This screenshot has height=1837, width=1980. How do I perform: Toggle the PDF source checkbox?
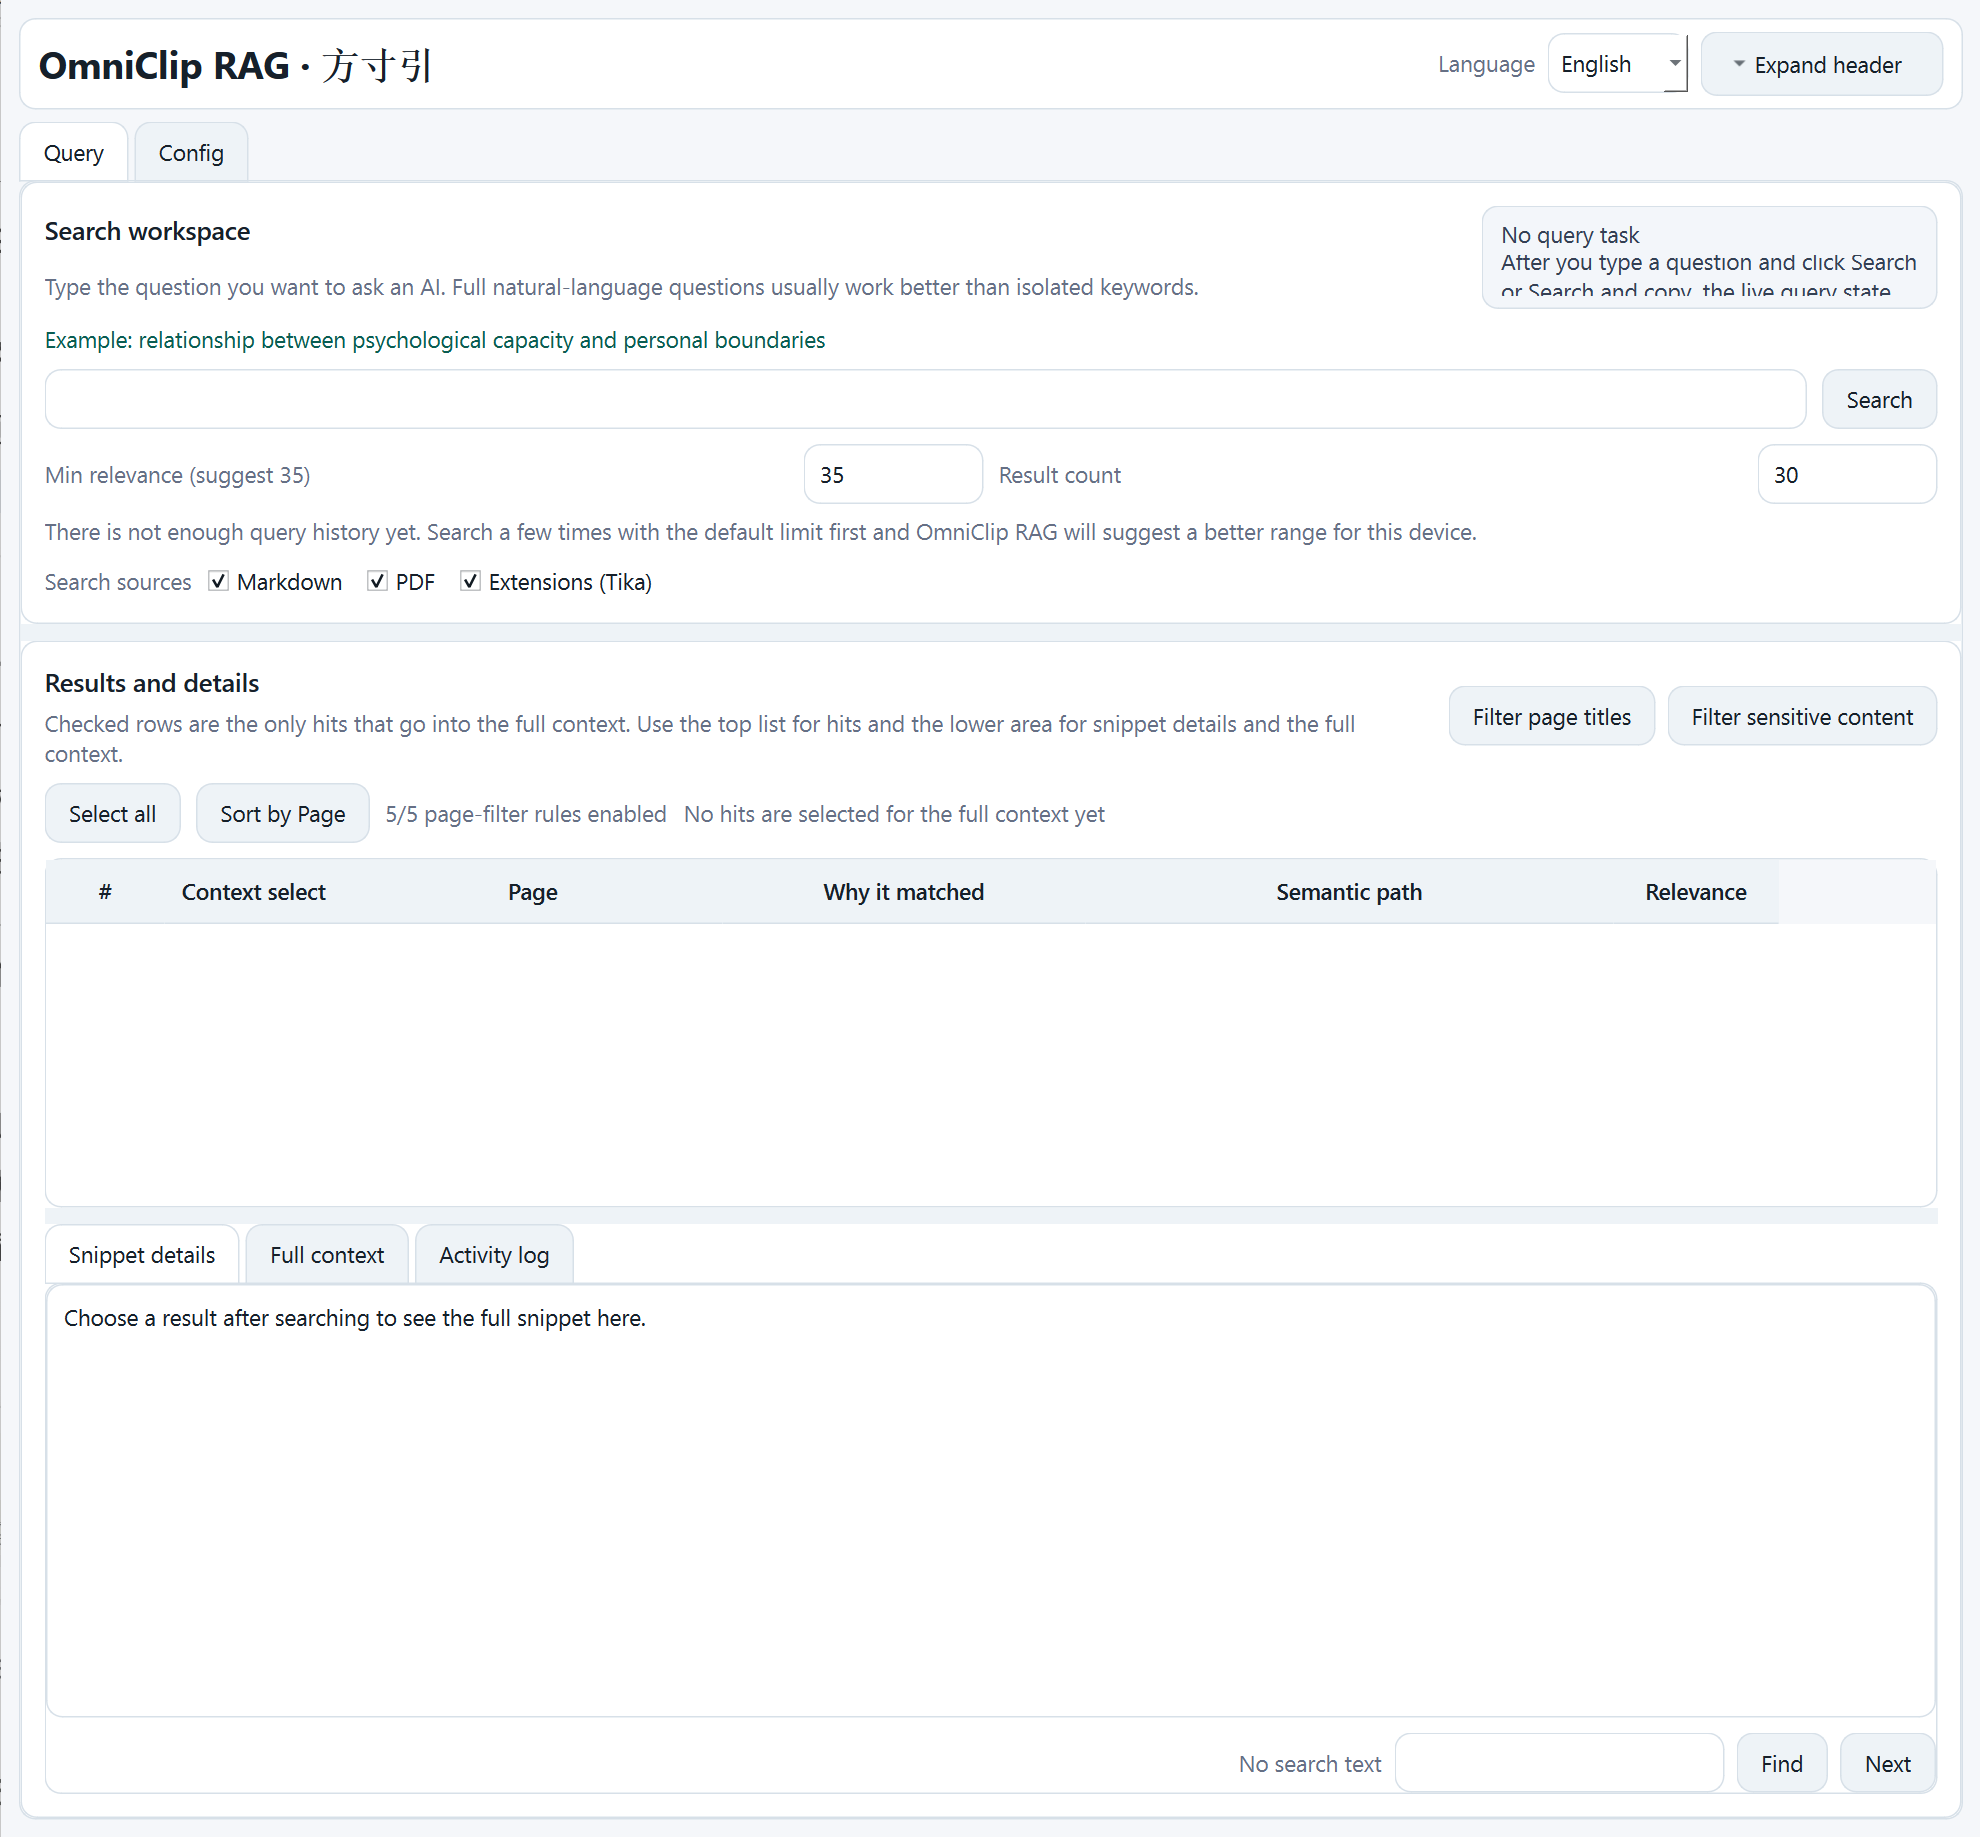coord(377,581)
